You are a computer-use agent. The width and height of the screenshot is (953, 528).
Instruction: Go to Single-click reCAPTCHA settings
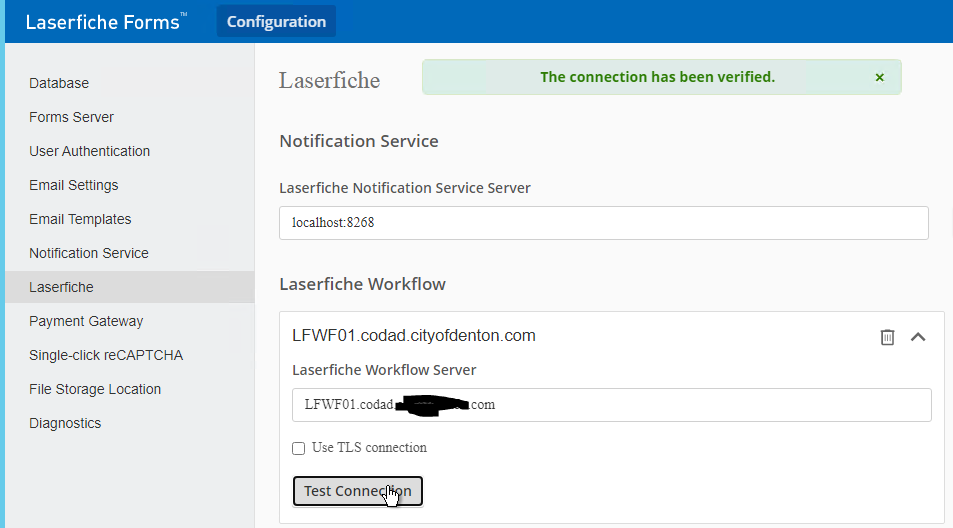point(106,355)
